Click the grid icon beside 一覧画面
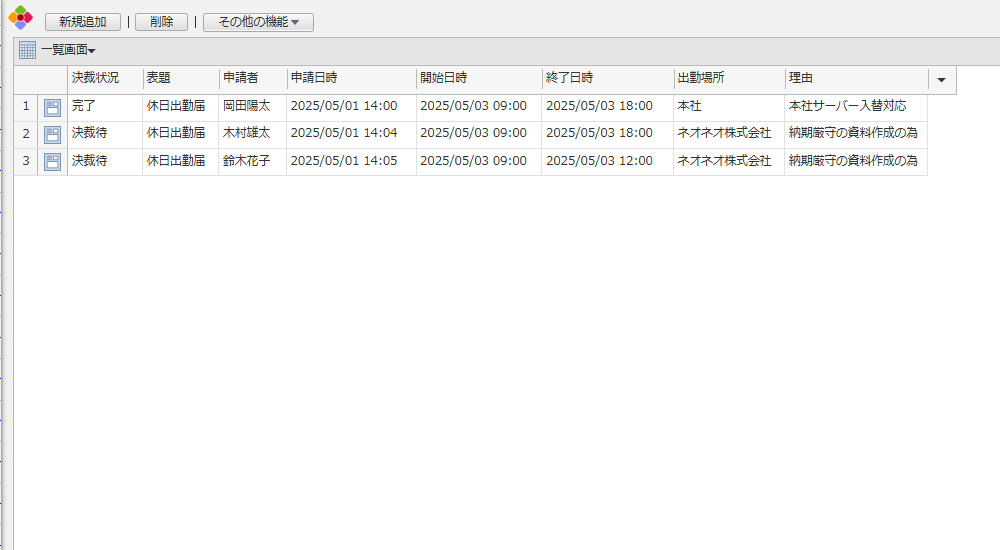 (27, 50)
